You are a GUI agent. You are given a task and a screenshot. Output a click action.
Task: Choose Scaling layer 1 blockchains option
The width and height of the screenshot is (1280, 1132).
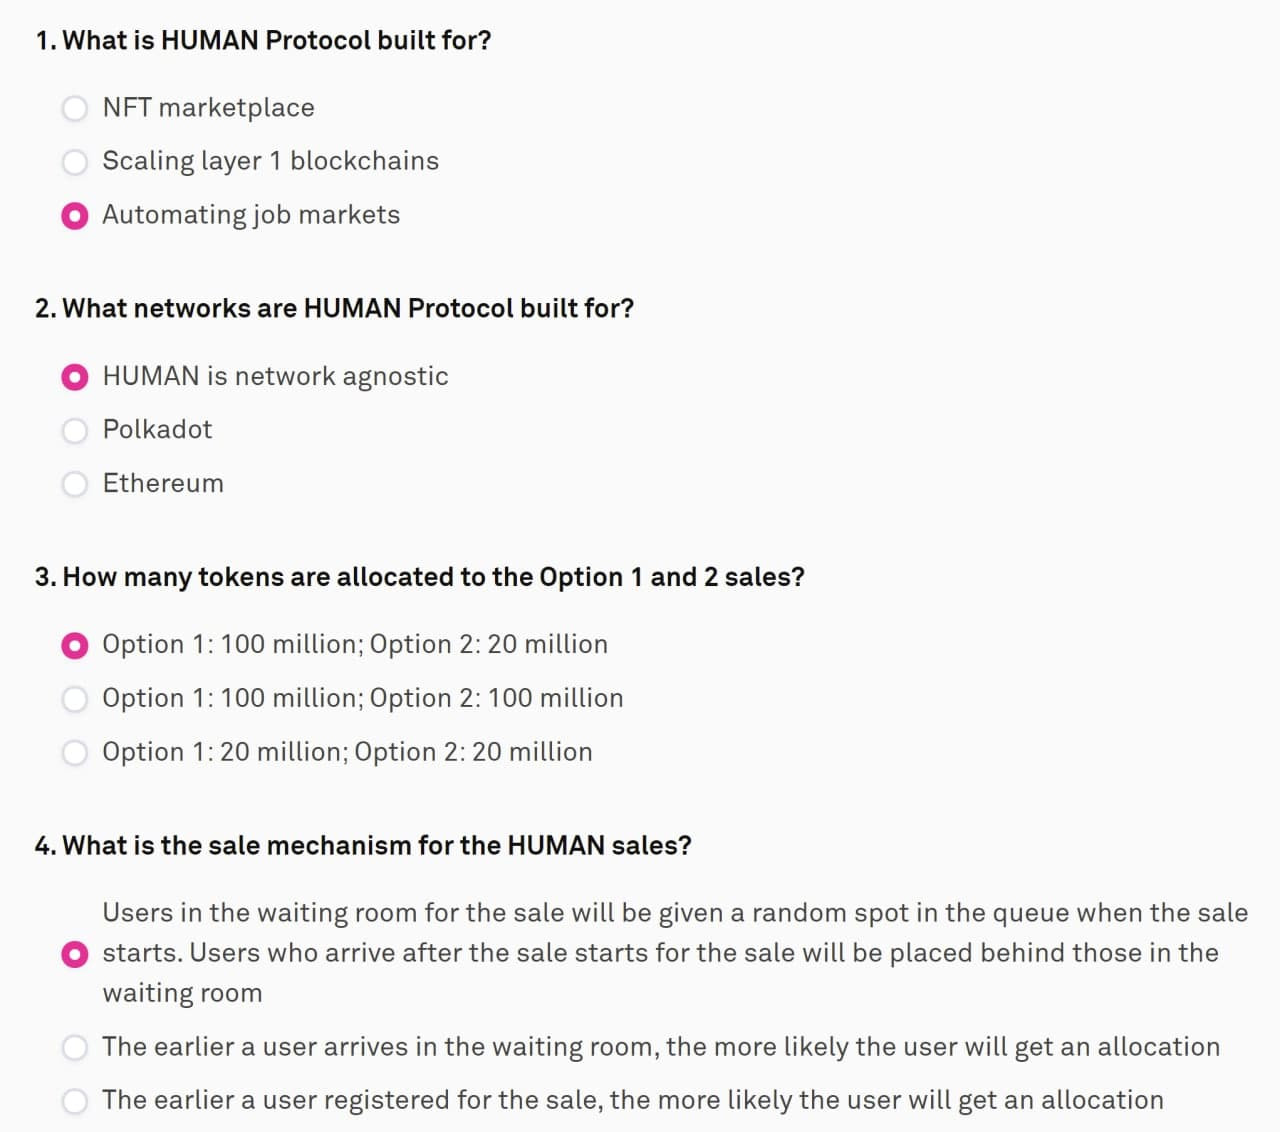[x=75, y=162]
